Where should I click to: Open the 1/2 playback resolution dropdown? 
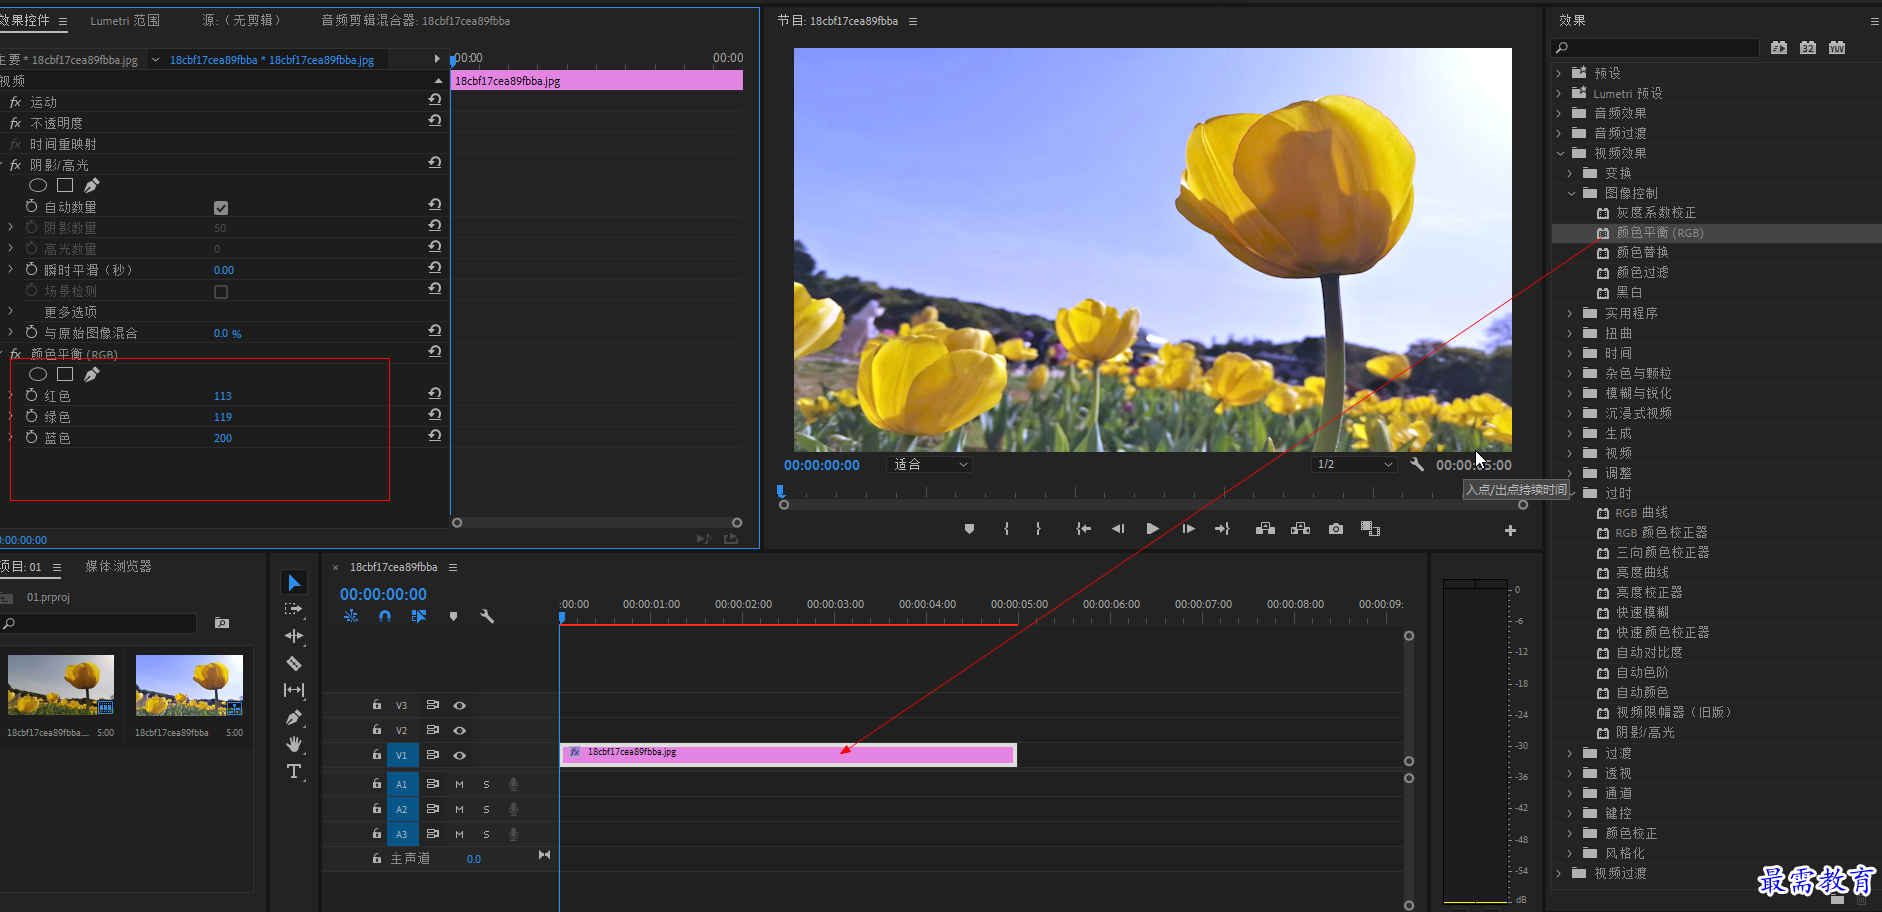point(1355,464)
